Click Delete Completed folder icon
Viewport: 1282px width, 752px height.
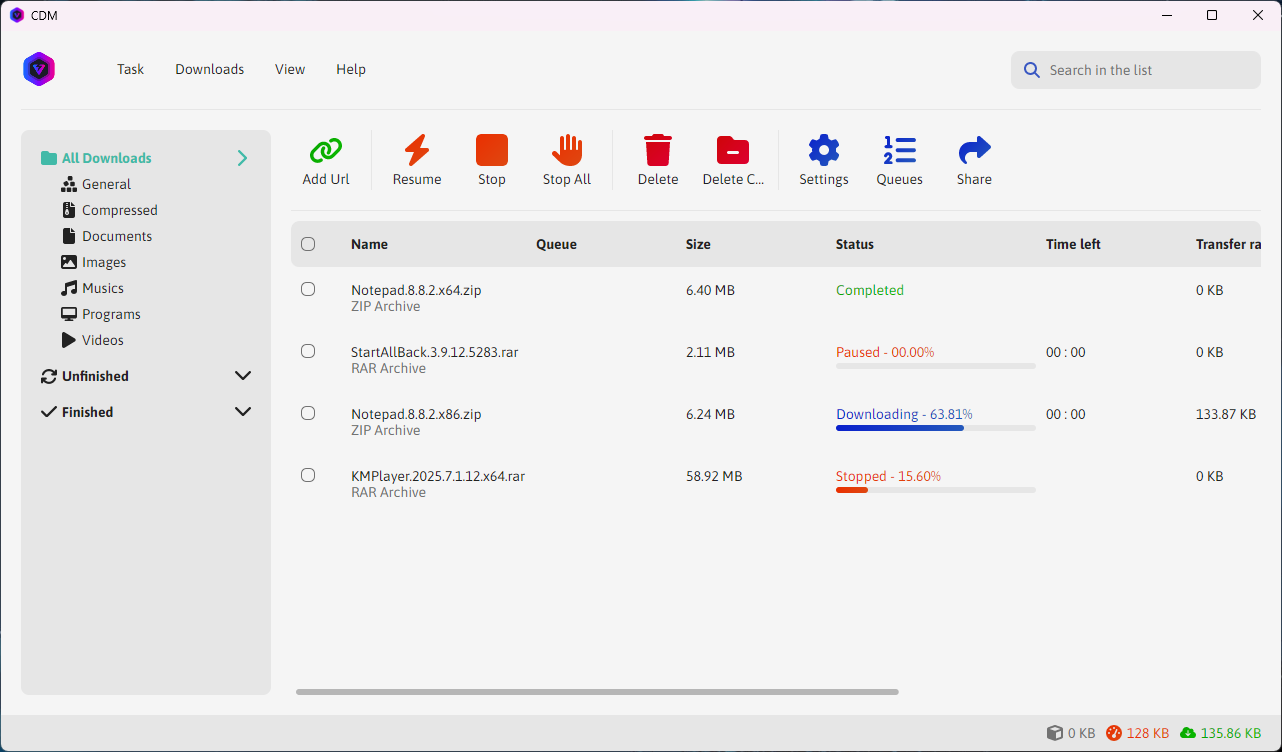[x=733, y=151]
